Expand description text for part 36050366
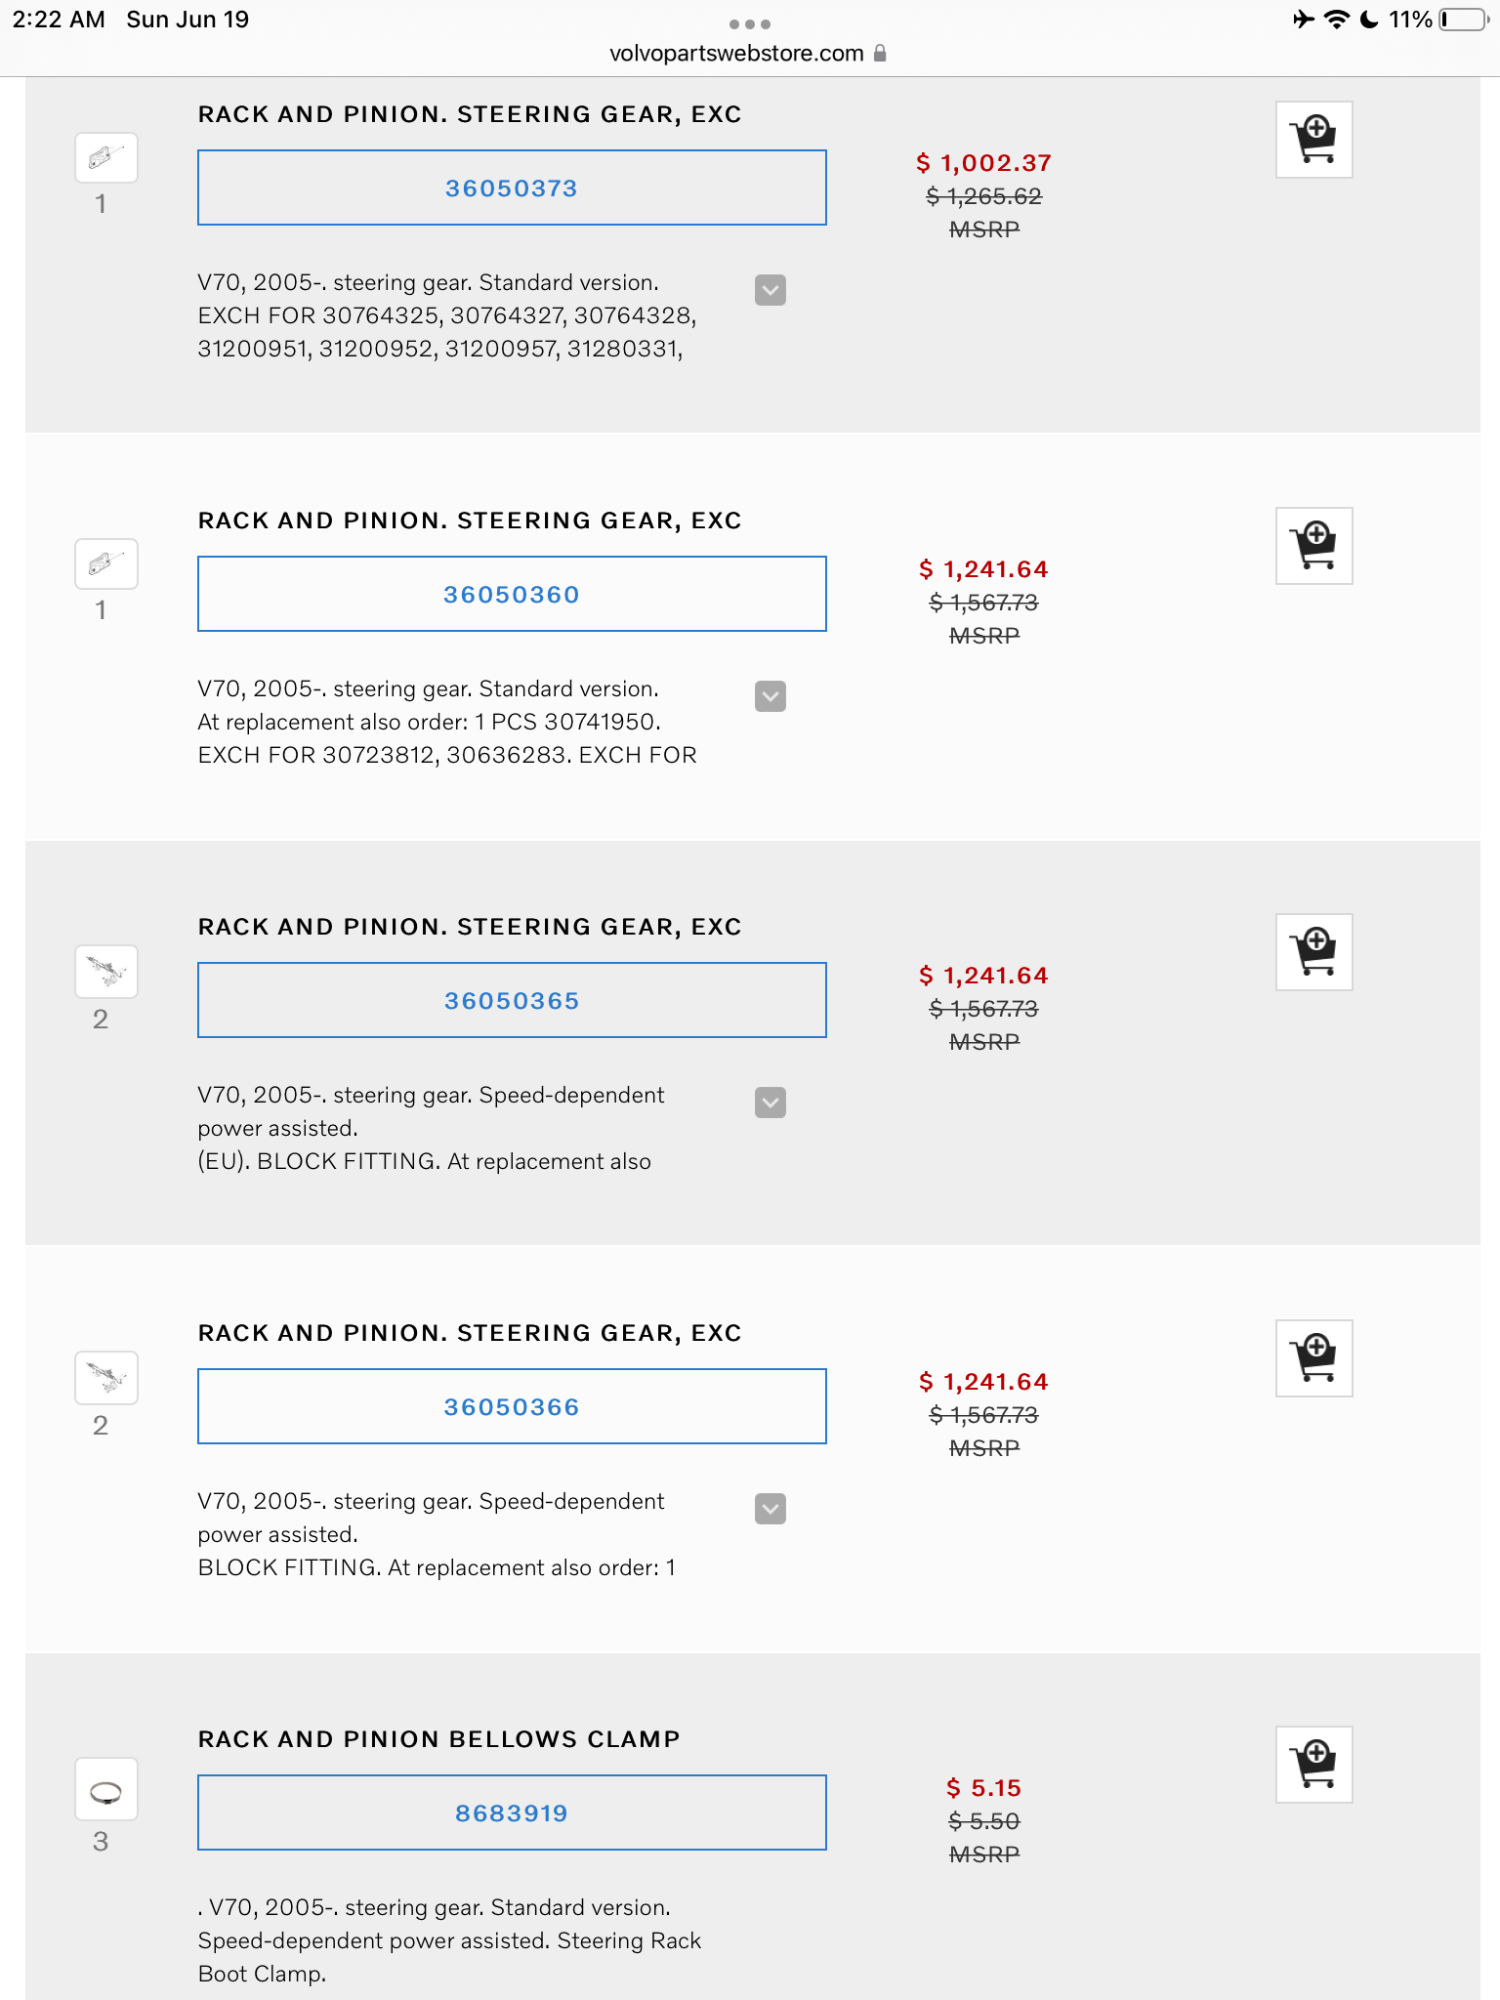The image size is (1500, 2000). coord(769,1509)
